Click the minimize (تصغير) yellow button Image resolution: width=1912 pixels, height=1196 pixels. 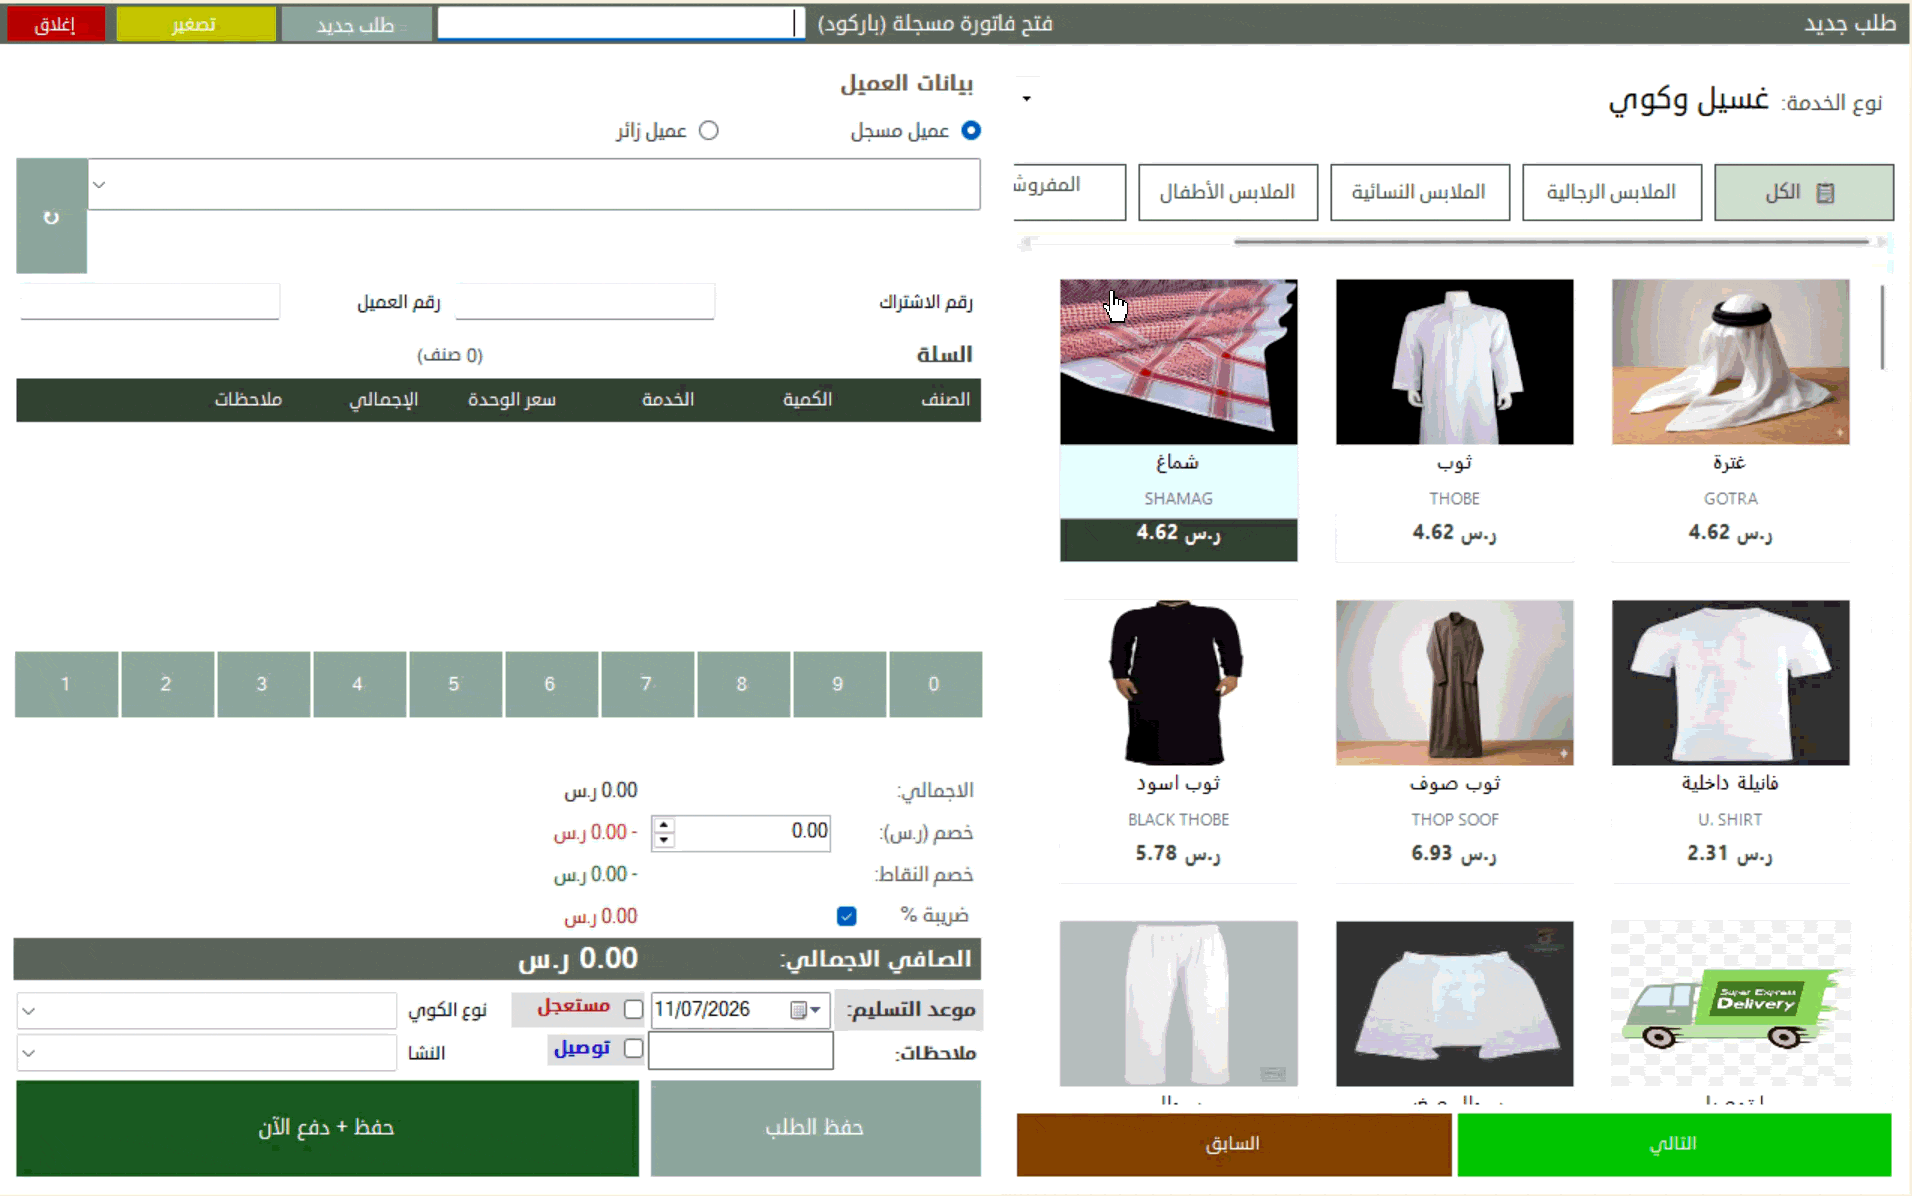click(x=195, y=24)
